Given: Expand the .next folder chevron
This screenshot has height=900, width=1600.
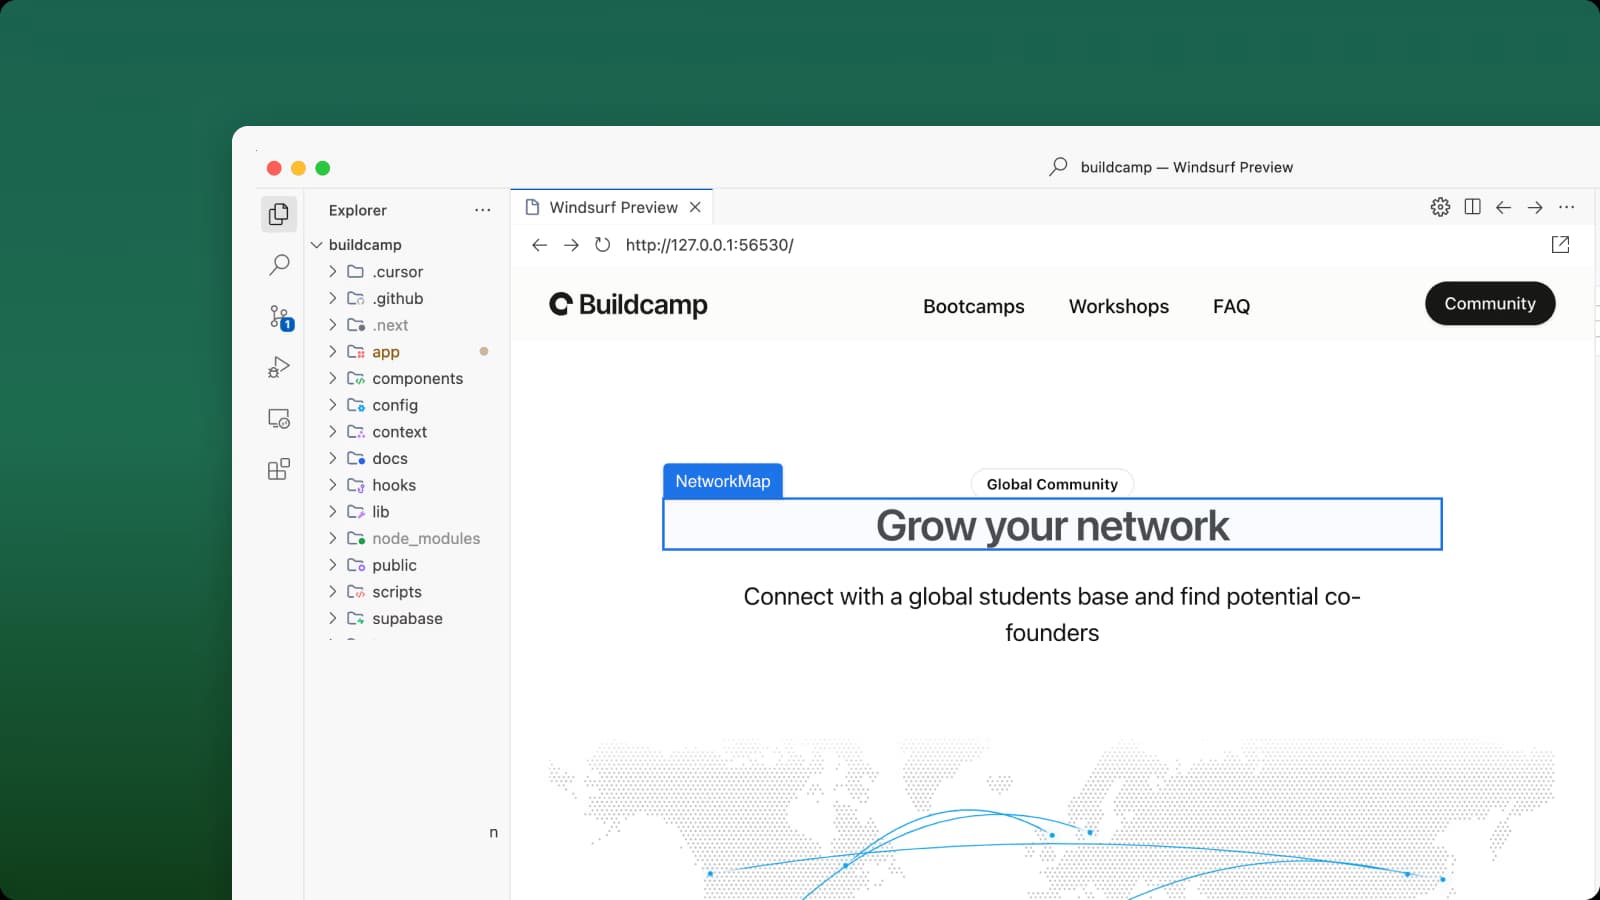Looking at the screenshot, I should click(x=333, y=325).
